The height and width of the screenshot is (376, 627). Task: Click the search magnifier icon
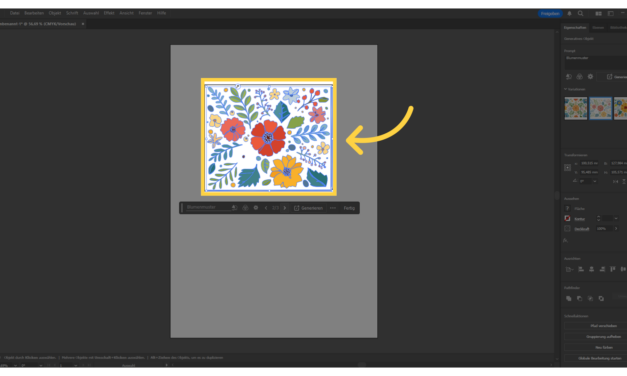[580, 14]
